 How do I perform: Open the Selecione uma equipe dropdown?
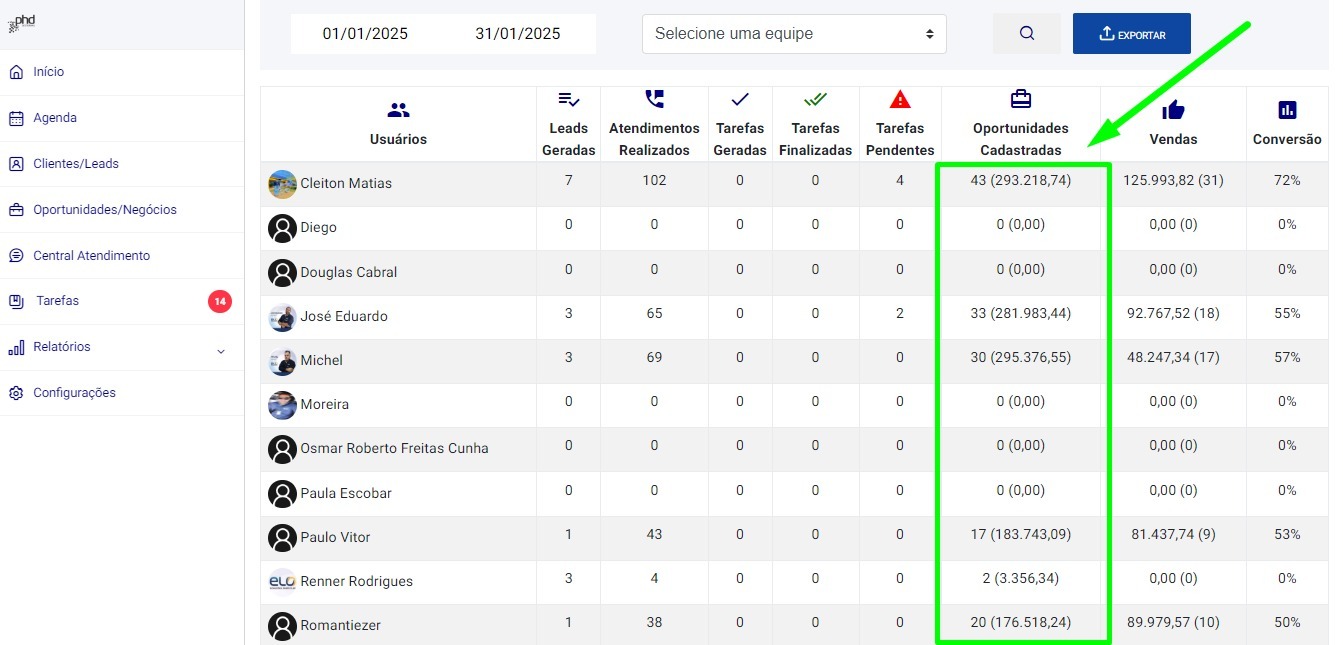click(794, 34)
